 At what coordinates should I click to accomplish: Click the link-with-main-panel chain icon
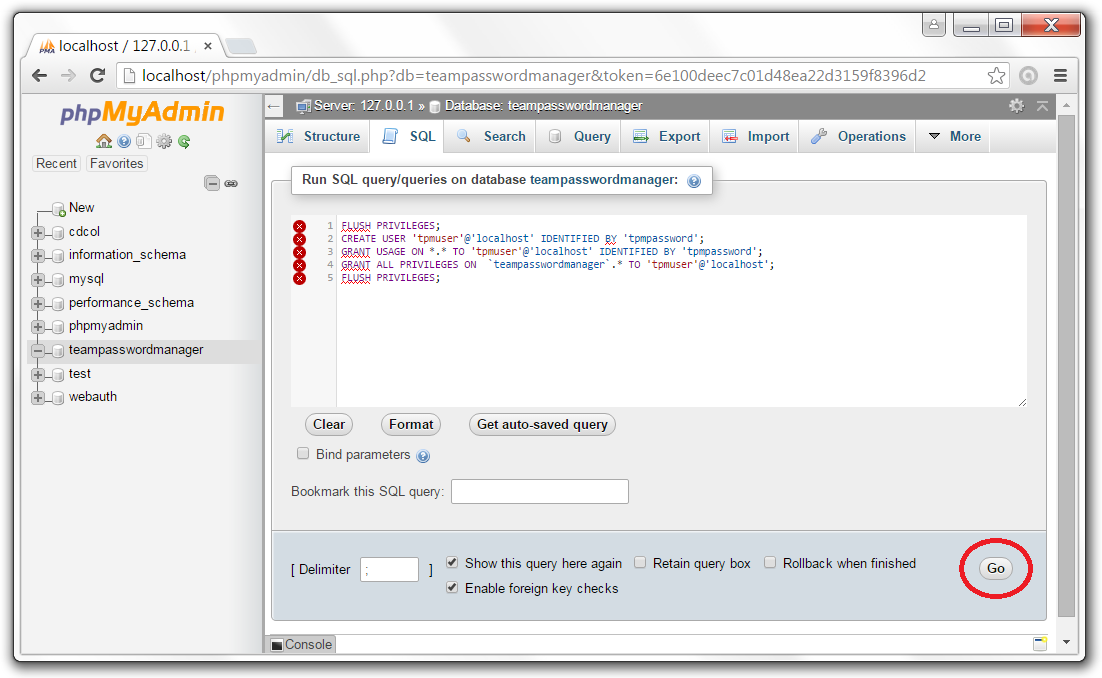pos(231,183)
